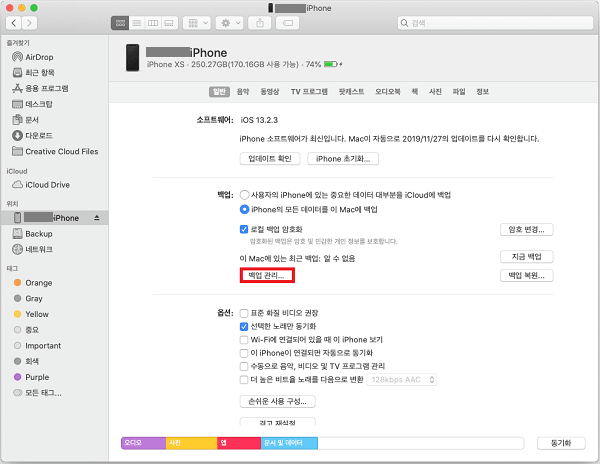Open Creative Cloud Files in the sidebar
The image size is (600, 464).
54,151
